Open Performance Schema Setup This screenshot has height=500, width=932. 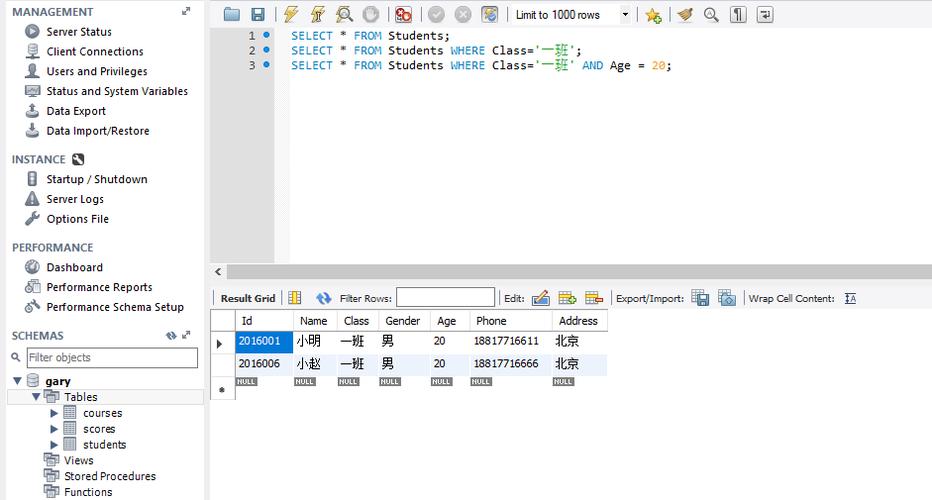(115, 307)
